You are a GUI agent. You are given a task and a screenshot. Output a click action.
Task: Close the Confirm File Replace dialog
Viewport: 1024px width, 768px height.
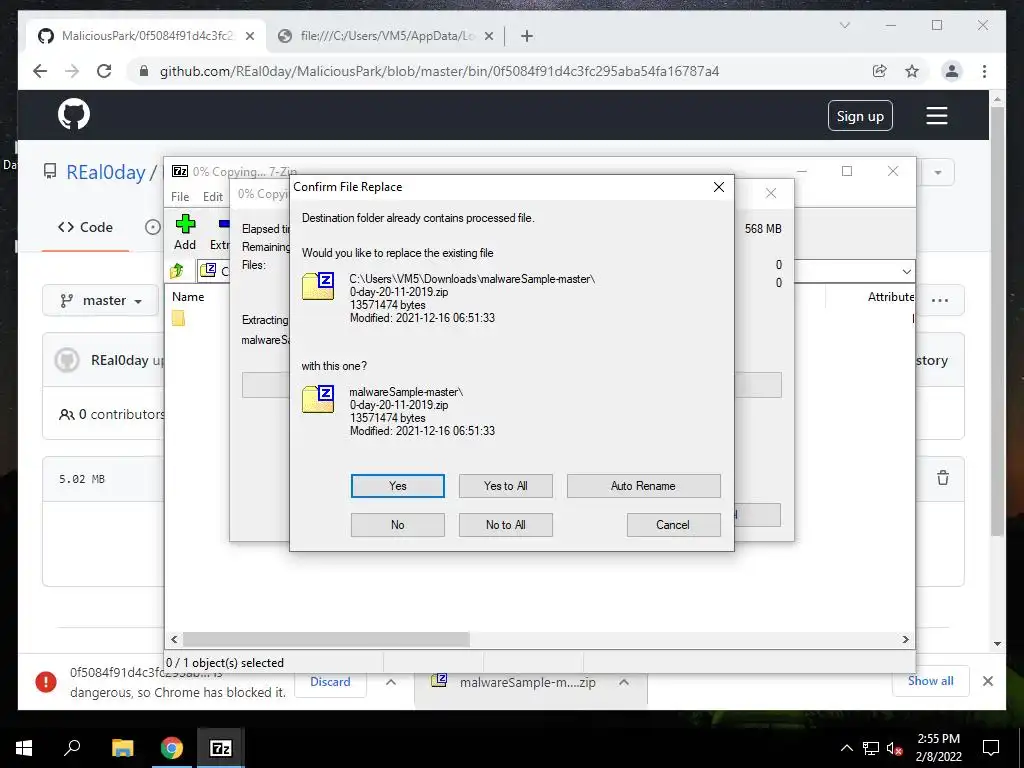click(719, 187)
